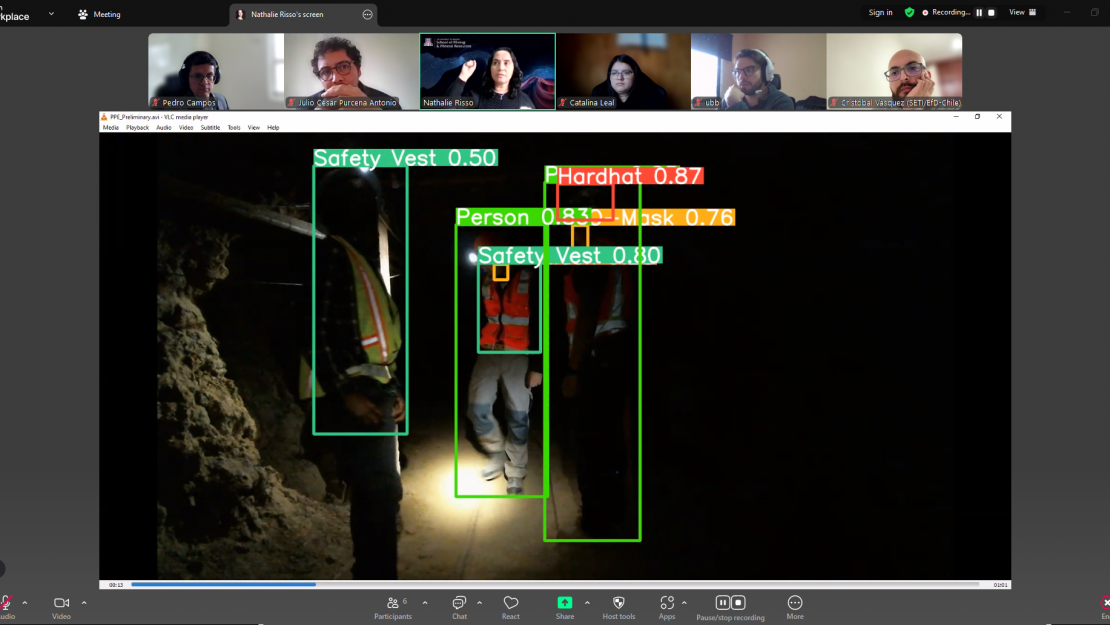Open Host tools shield menu
This screenshot has height=625, width=1110.
(619, 607)
